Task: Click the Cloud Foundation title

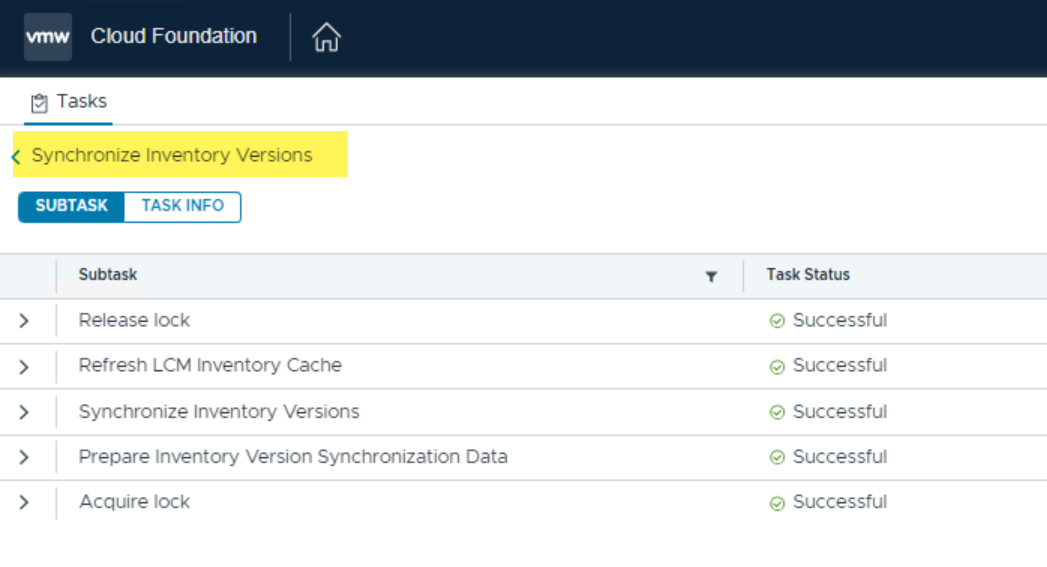Action: point(173,37)
